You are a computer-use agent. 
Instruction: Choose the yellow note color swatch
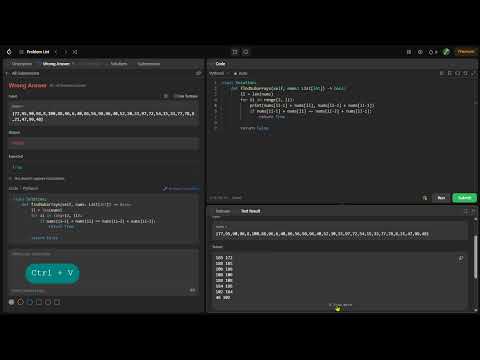tap(20, 302)
